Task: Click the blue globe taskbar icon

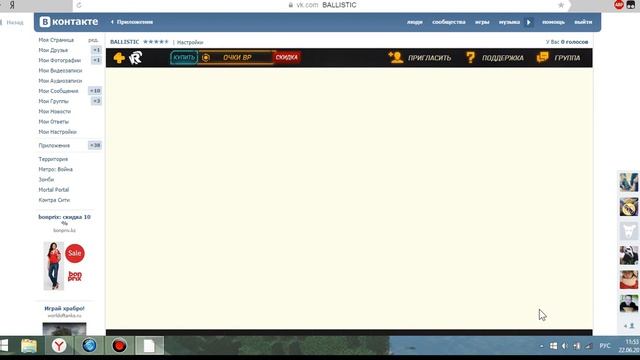Action: [89, 346]
